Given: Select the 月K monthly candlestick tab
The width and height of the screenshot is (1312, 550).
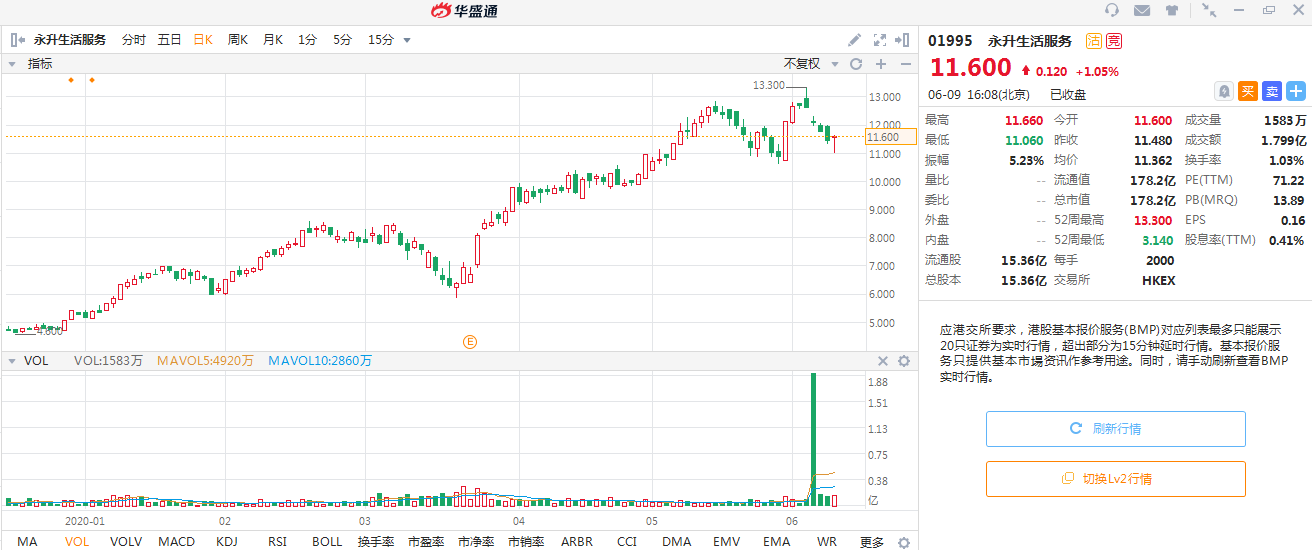Looking at the screenshot, I should click(273, 40).
